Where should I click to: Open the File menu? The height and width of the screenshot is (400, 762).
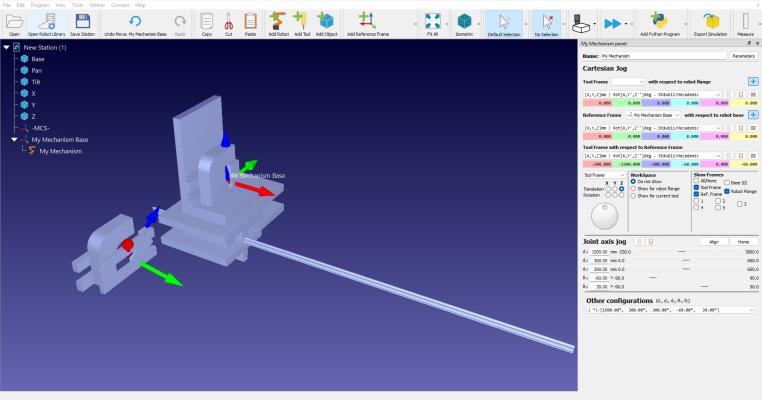[x=7, y=5]
